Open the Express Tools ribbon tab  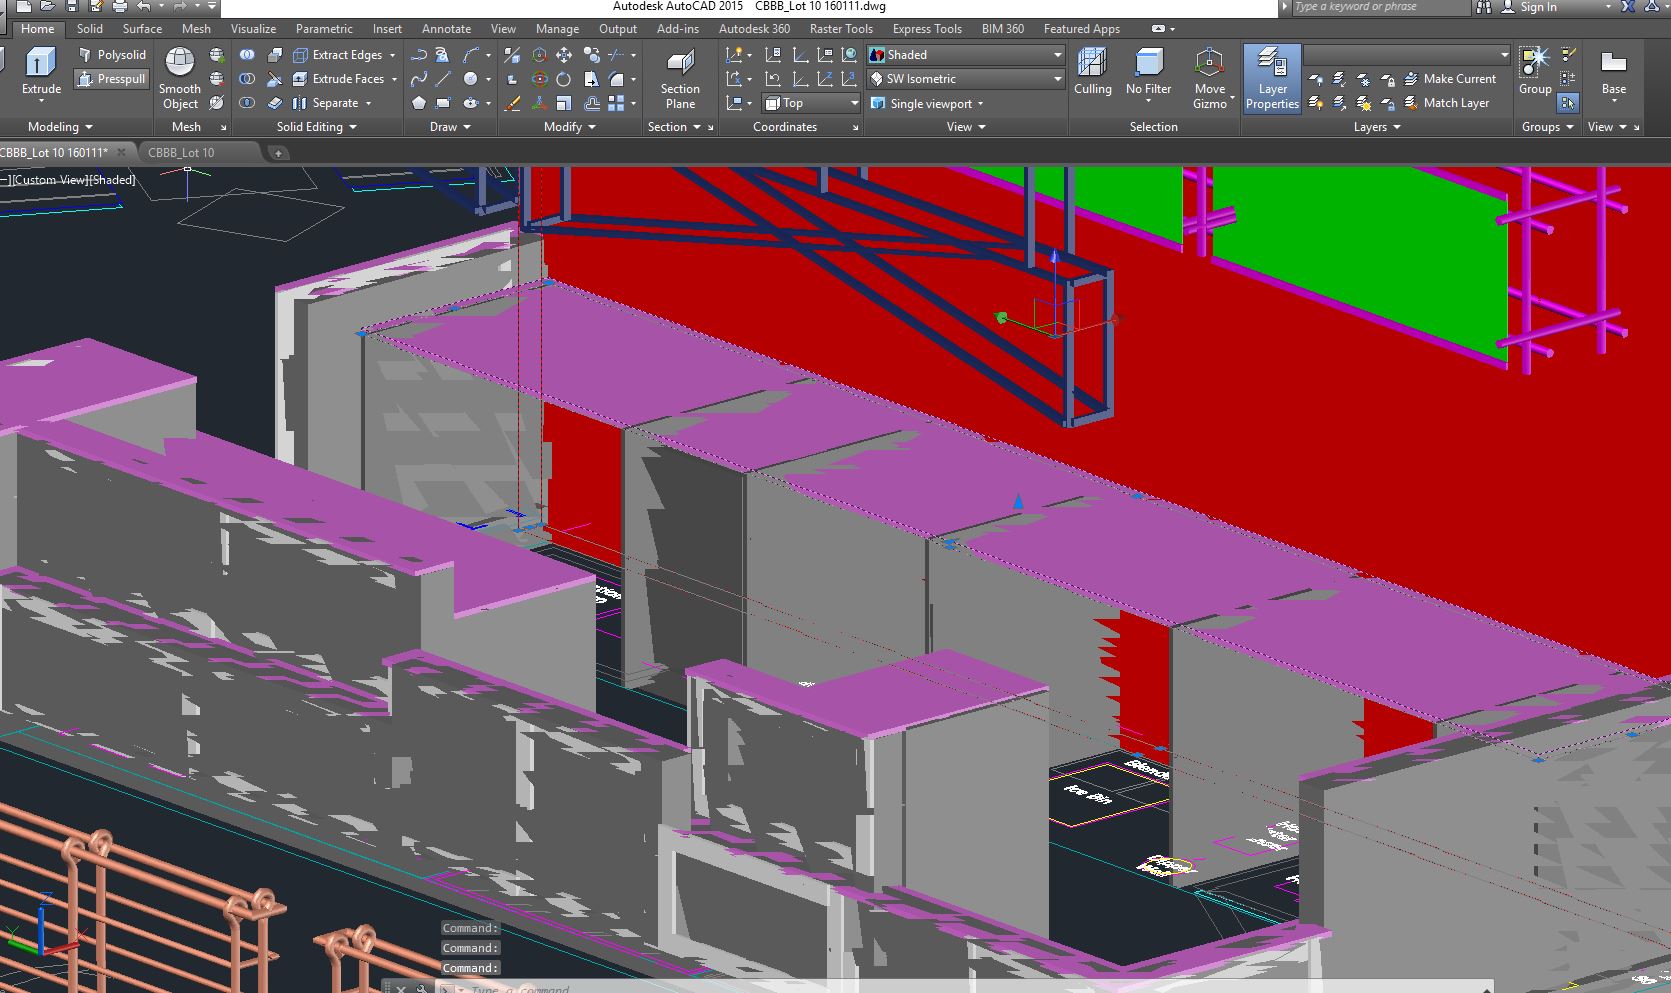click(927, 29)
